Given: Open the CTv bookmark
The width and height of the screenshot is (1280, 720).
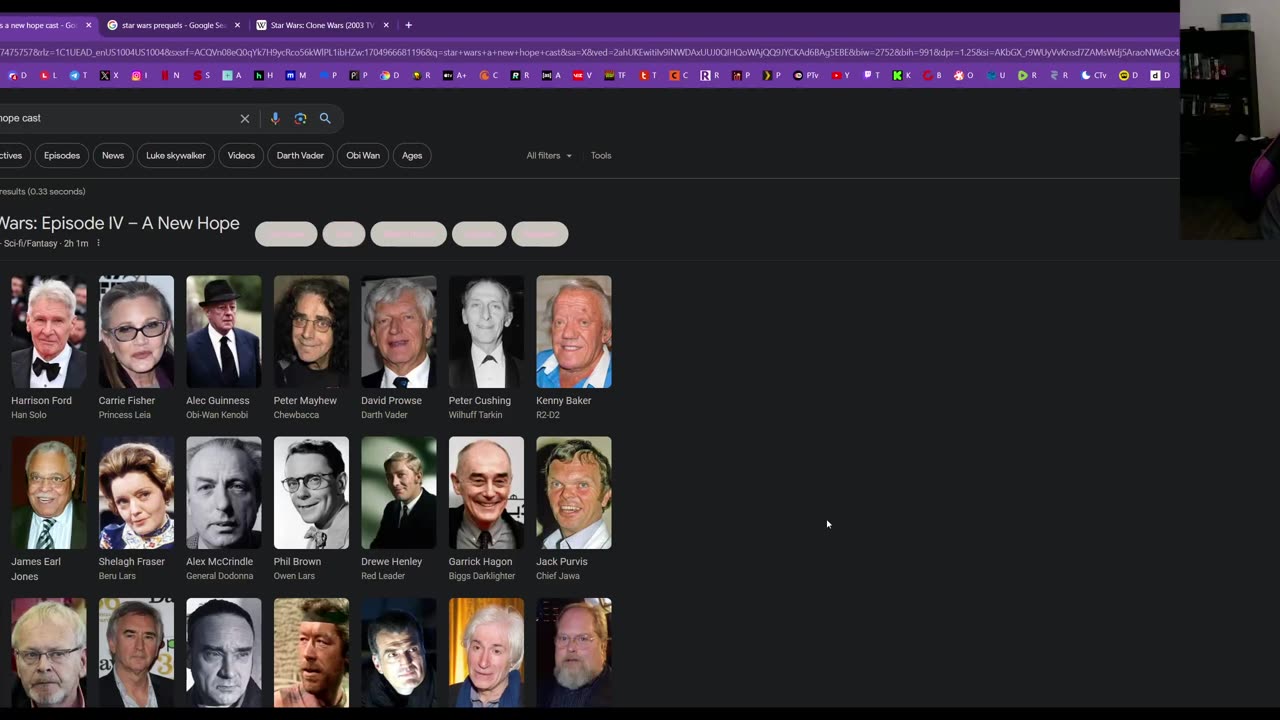Looking at the screenshot, I should tap(1094, 75).
